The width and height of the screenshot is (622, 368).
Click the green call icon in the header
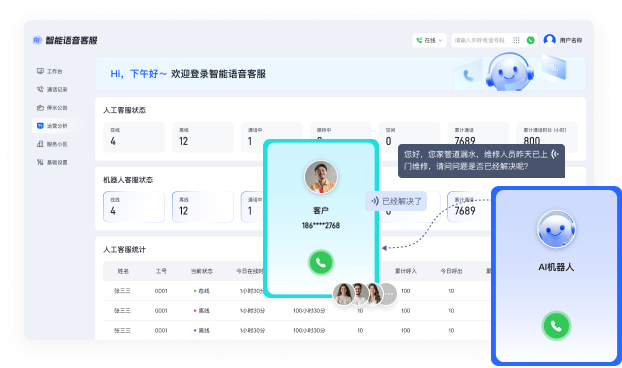(x=530, y=40)
